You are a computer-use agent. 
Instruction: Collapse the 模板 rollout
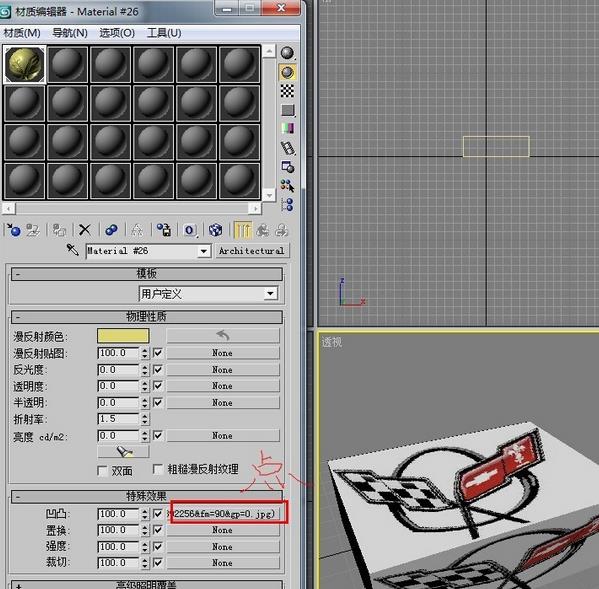[x=147, y=274]
